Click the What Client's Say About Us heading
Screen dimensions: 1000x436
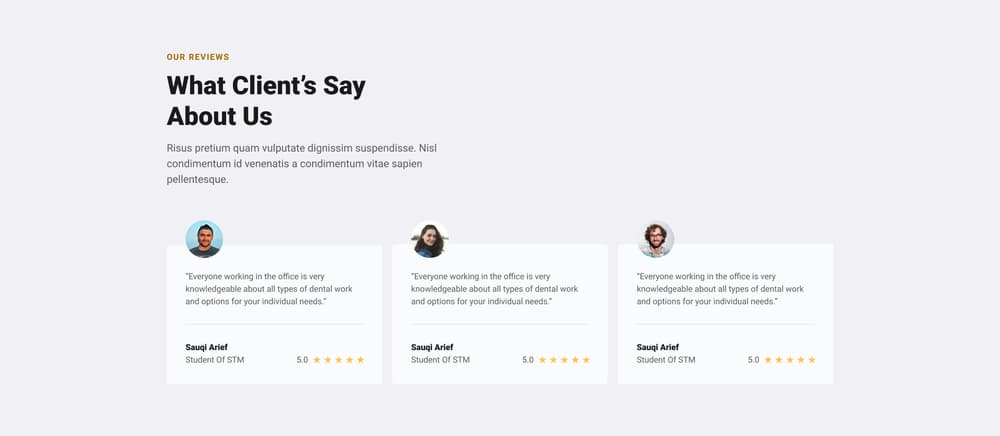[266, 101]
